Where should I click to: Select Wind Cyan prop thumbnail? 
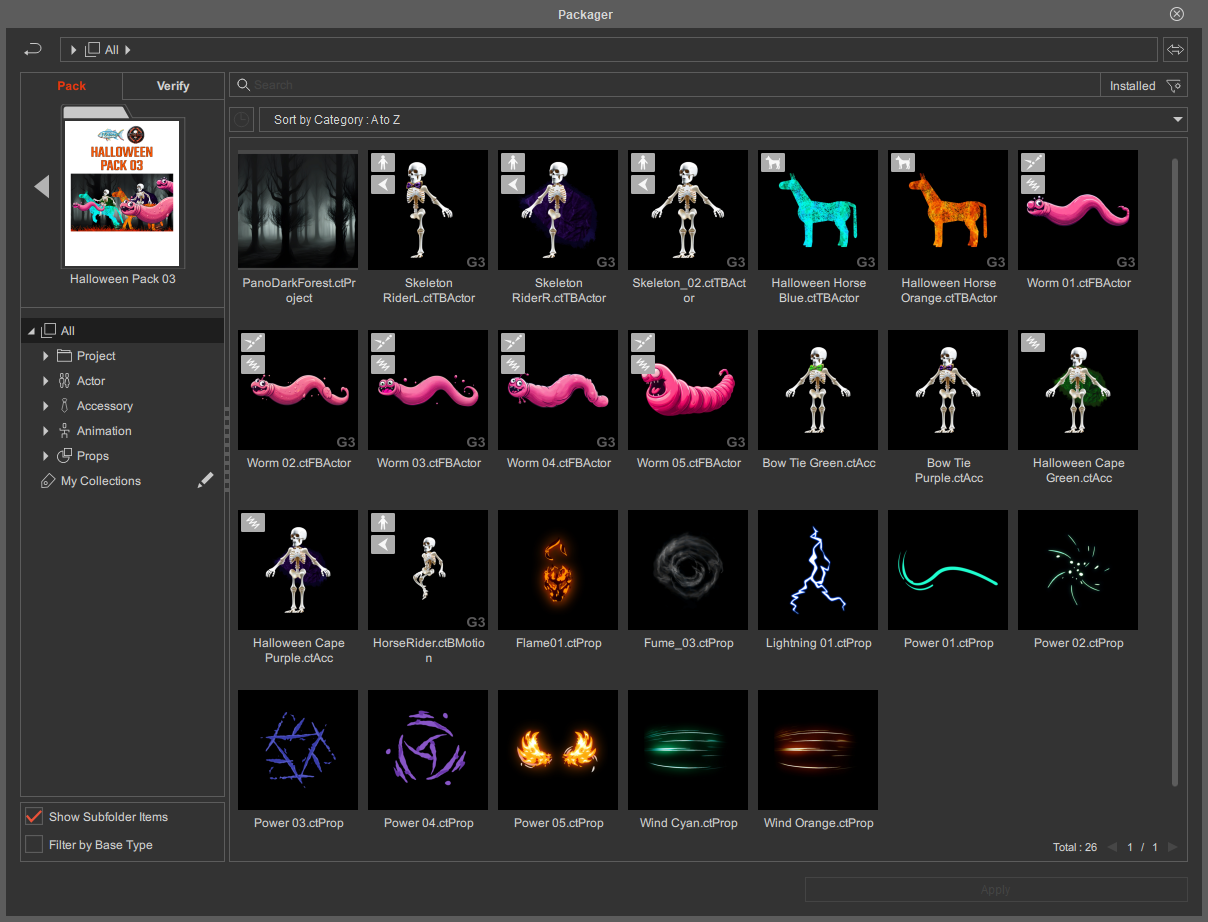tap(688, 750)
